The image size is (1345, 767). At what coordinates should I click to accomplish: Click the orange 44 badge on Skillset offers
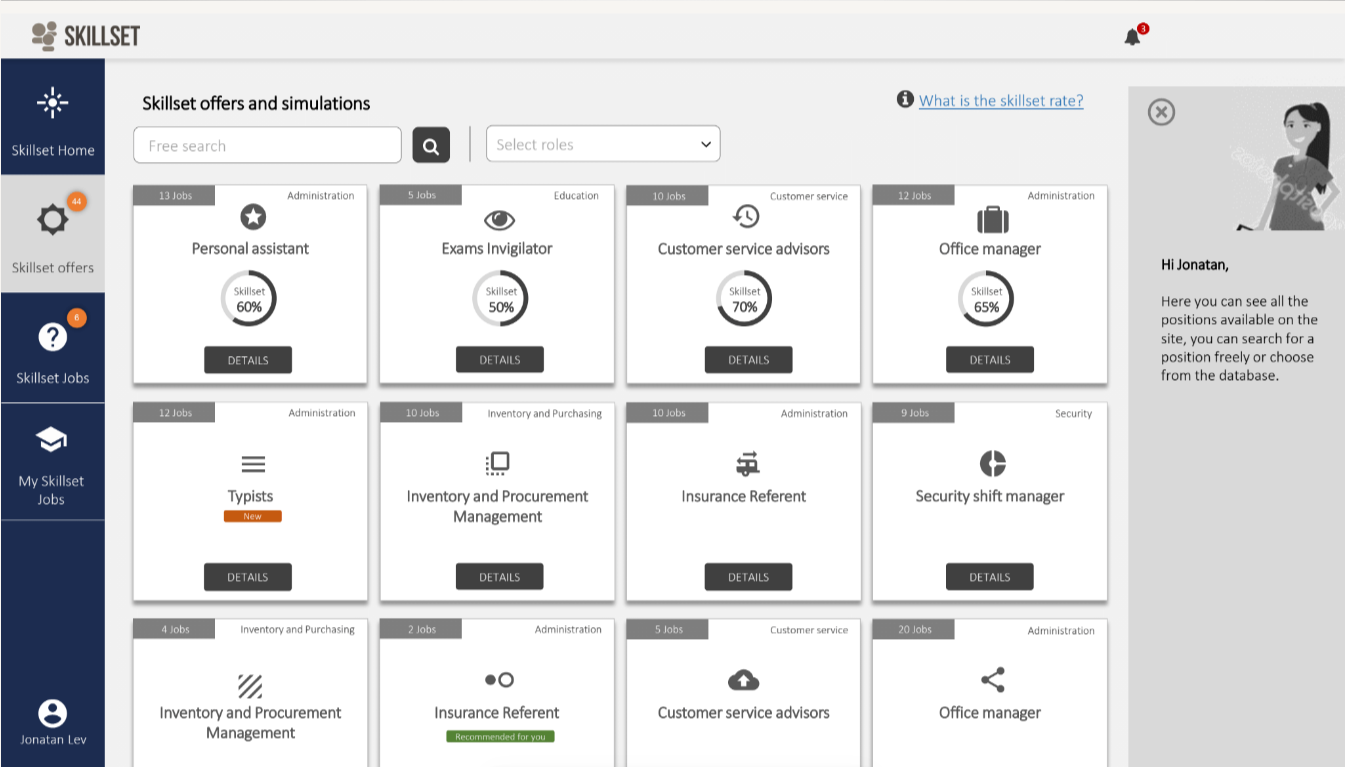coord(76,201)
